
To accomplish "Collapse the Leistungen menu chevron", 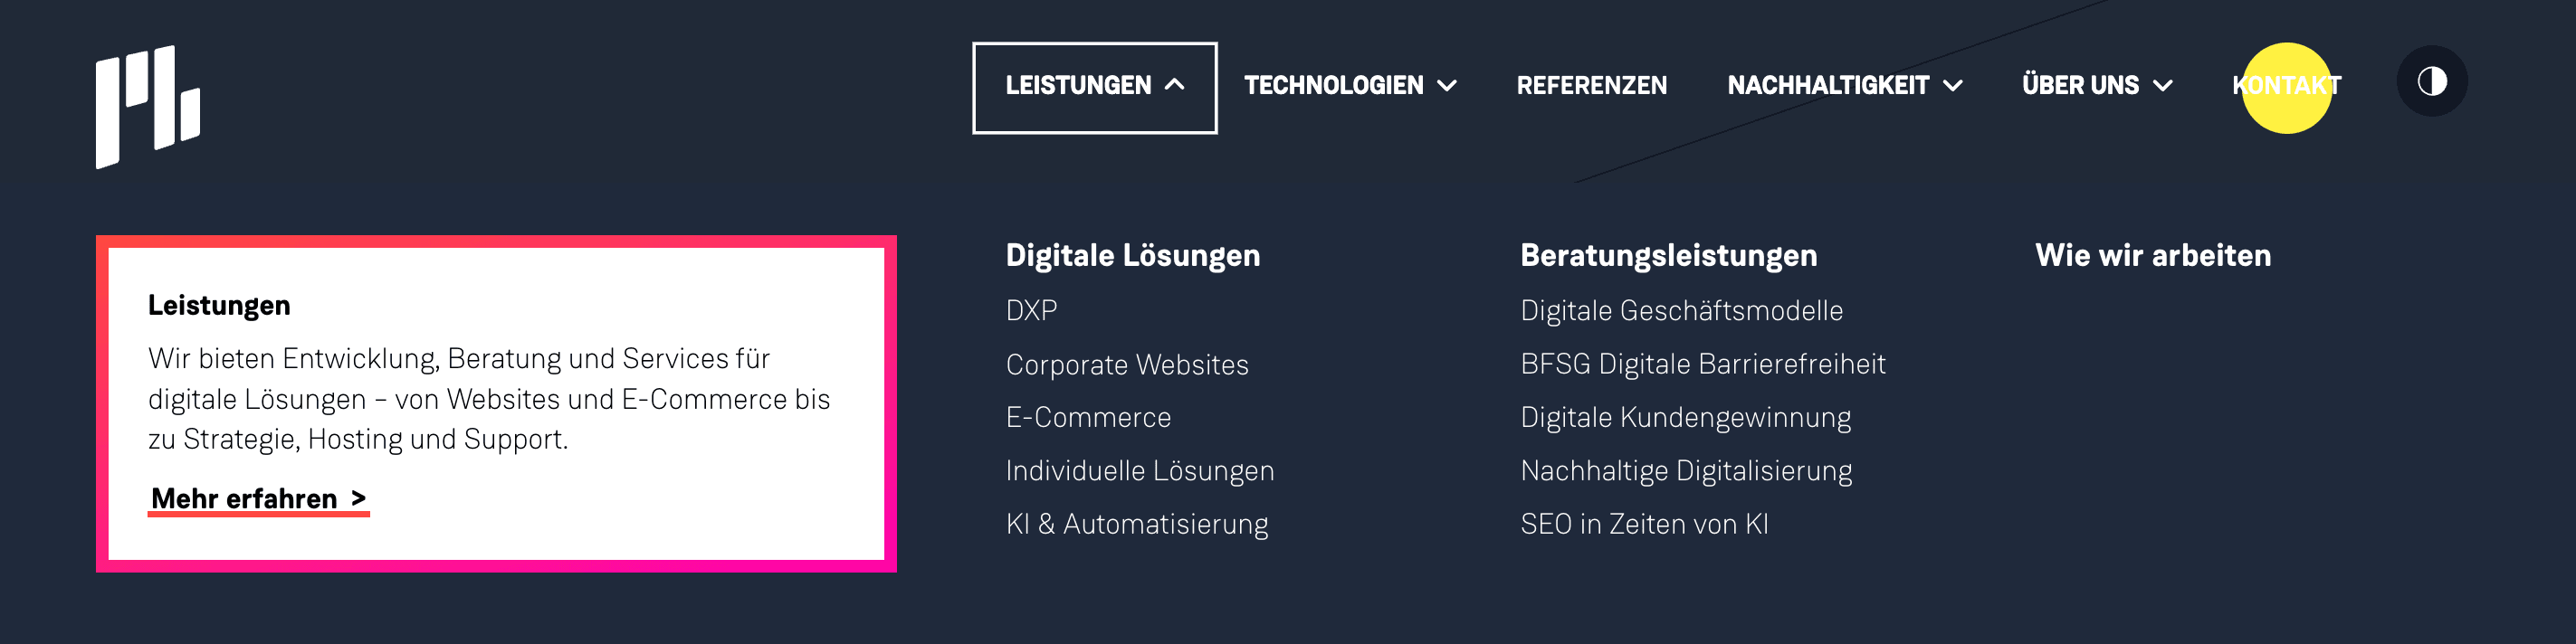I will (1175, 85).
